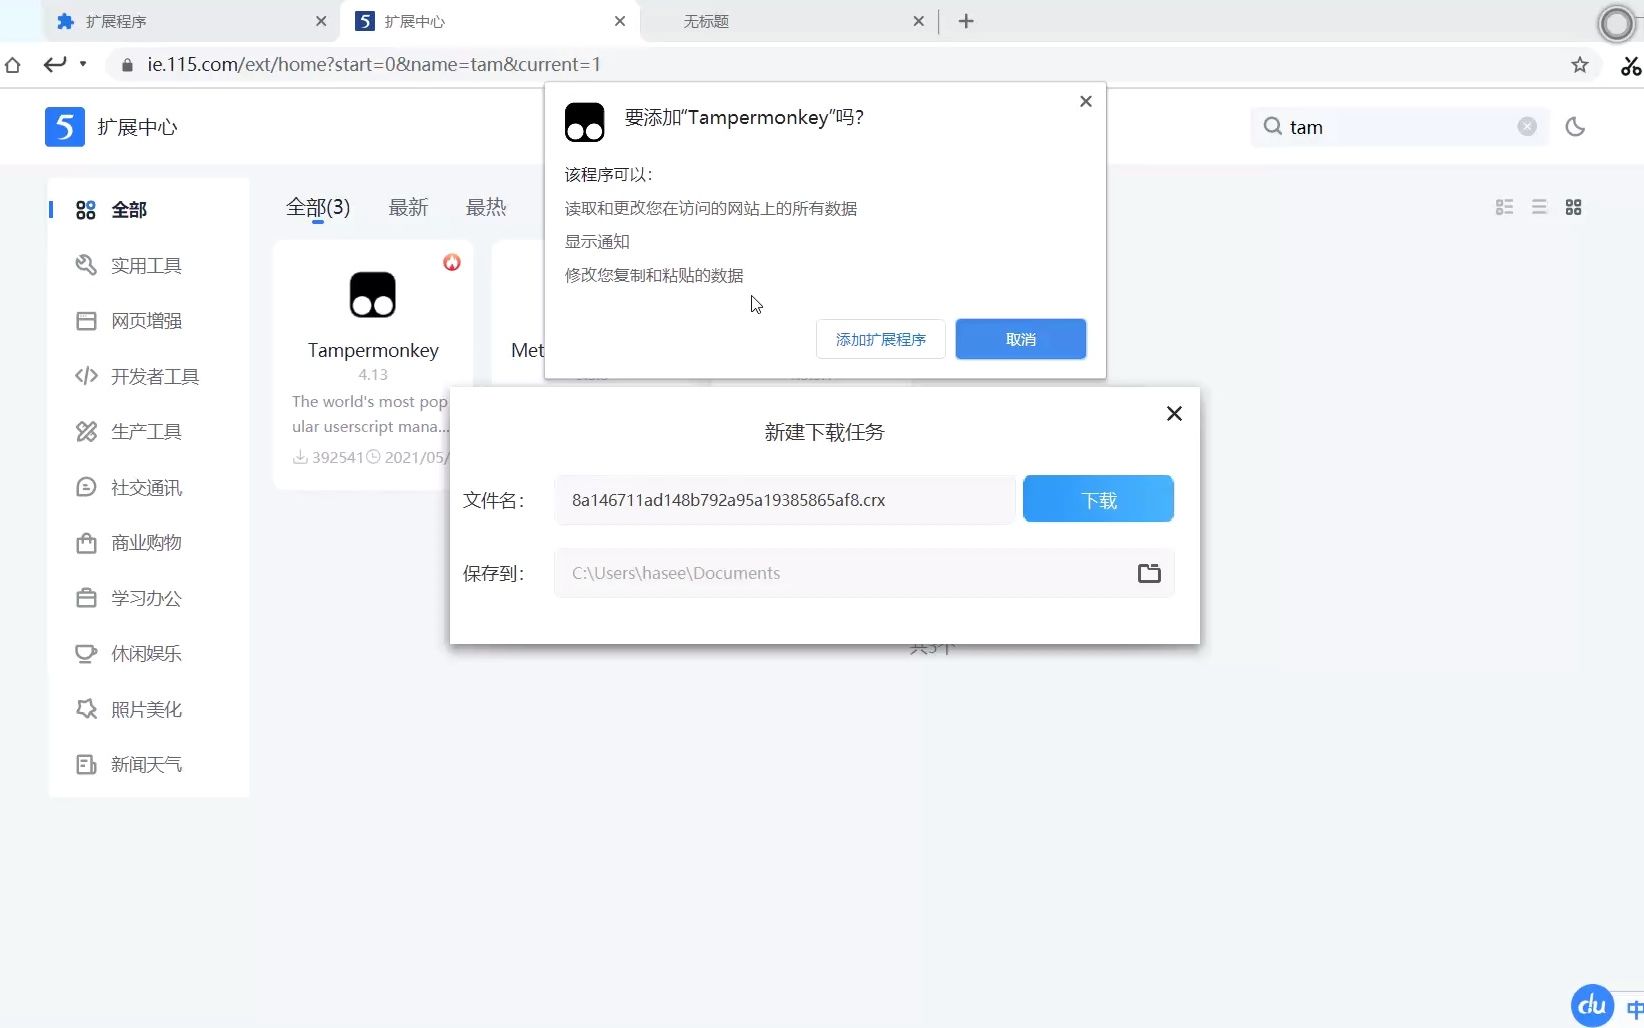Bookmark the page with the star icon
Viewport: 1644px width, 1028px height.
tap(1580, 65)
